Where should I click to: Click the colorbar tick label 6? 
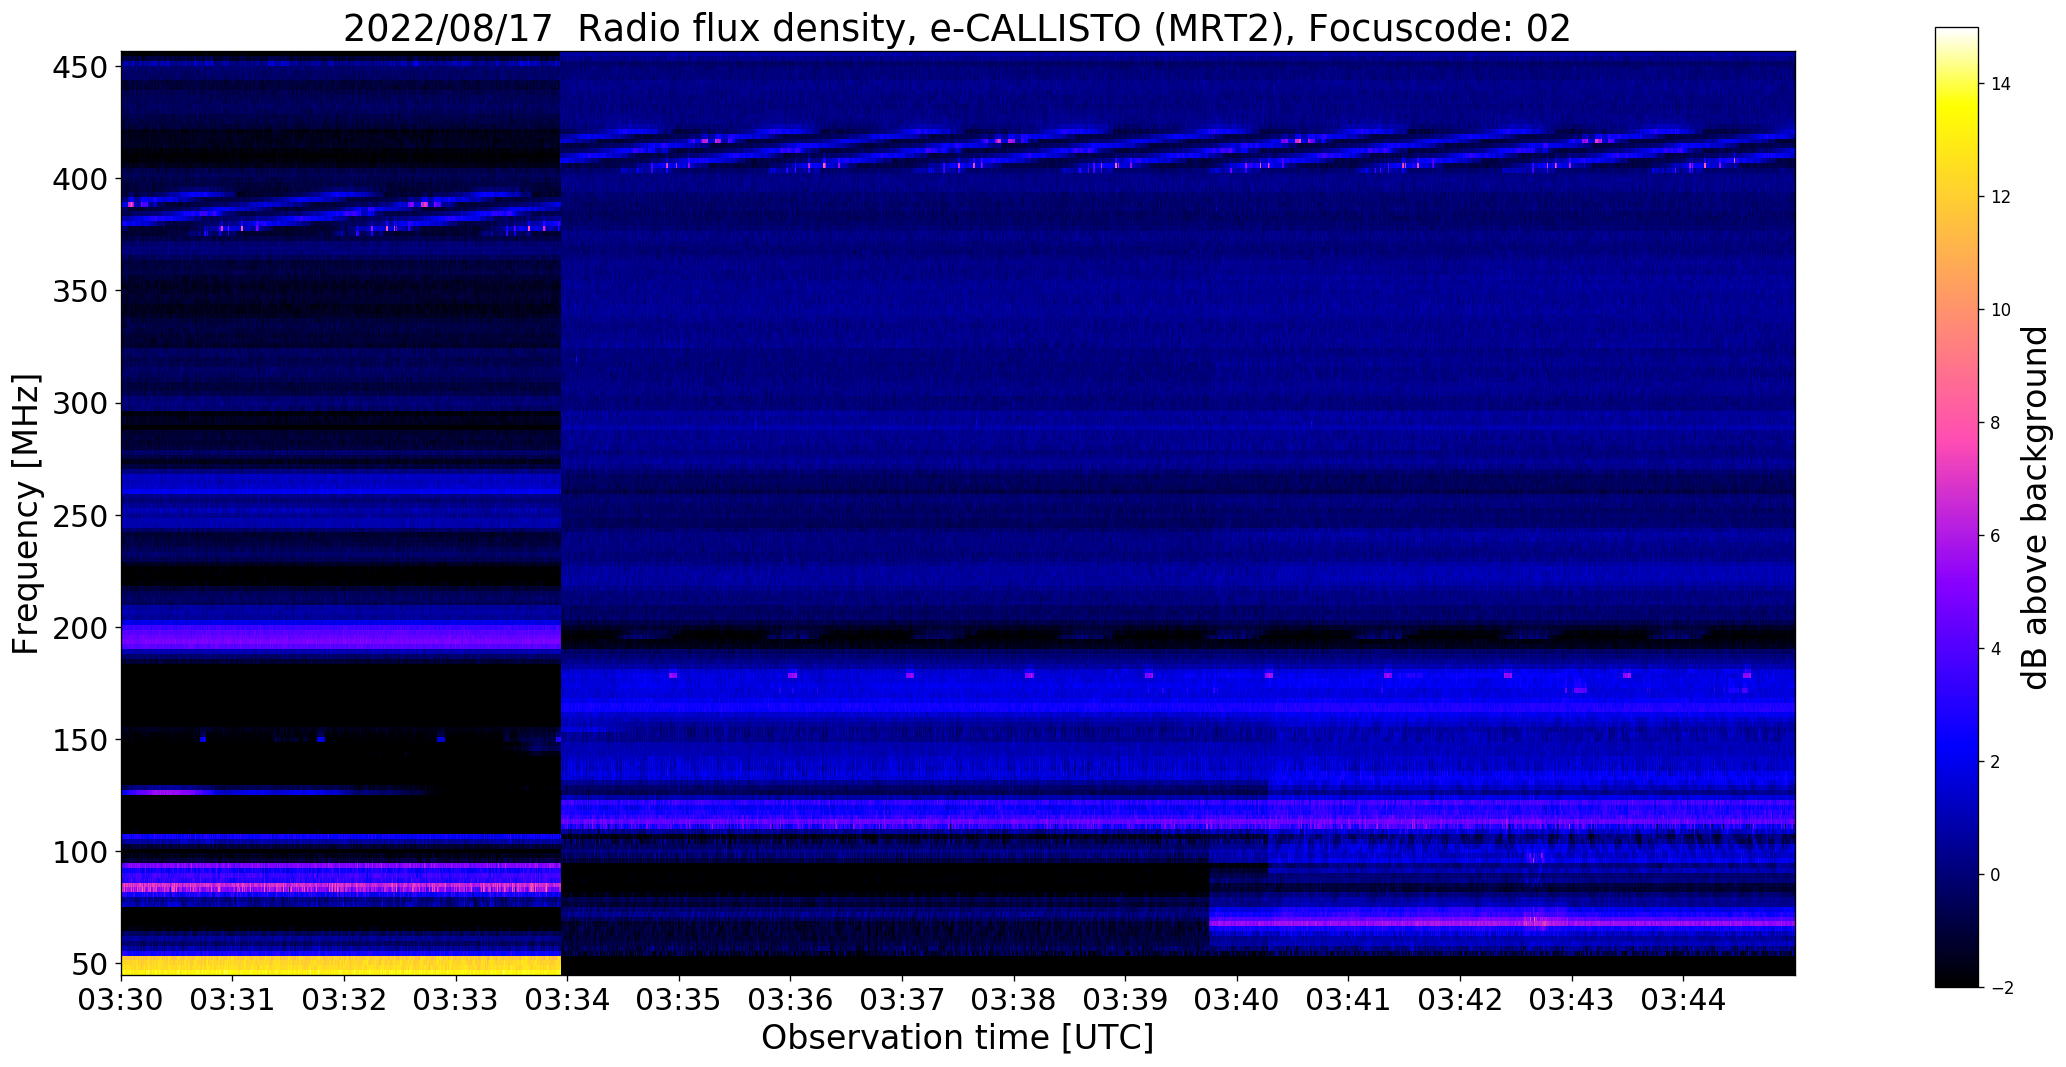[x=1996, y=536]
